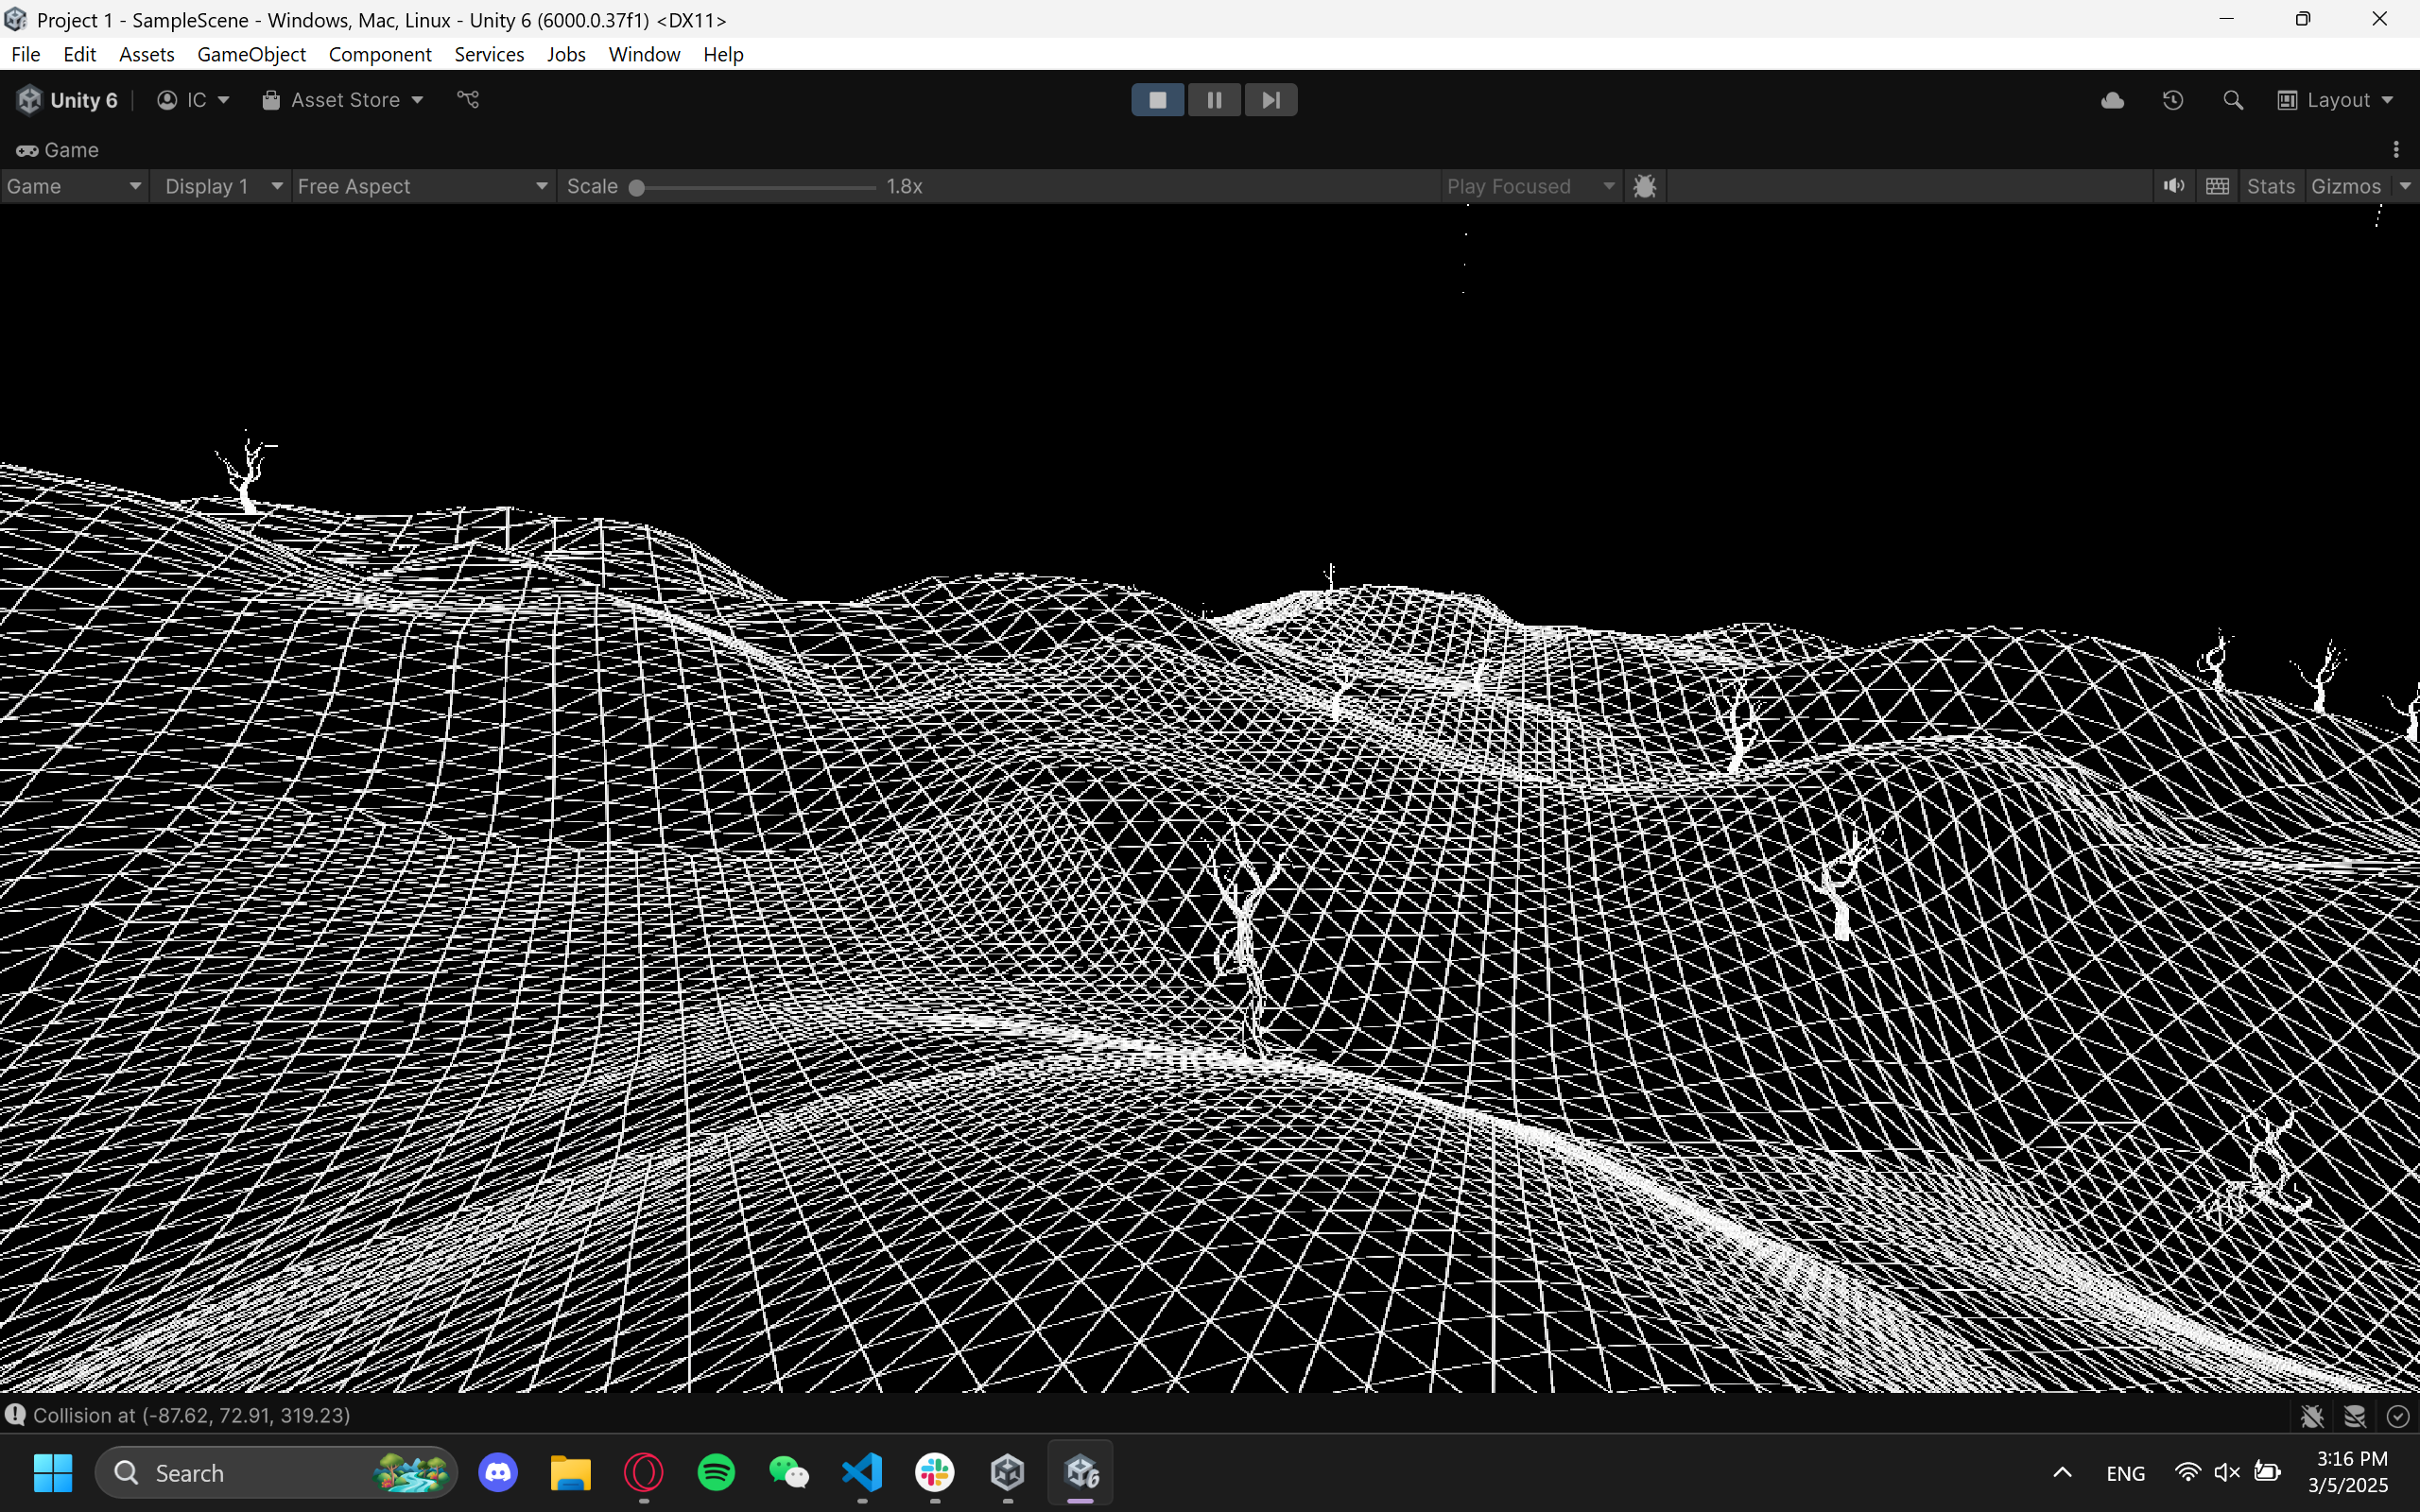Image resolution: width=2420 pixels, height=1512 pixels.
Task: Toggle the Frame Debugger bug icon
Action: (x=1645, y=186)
